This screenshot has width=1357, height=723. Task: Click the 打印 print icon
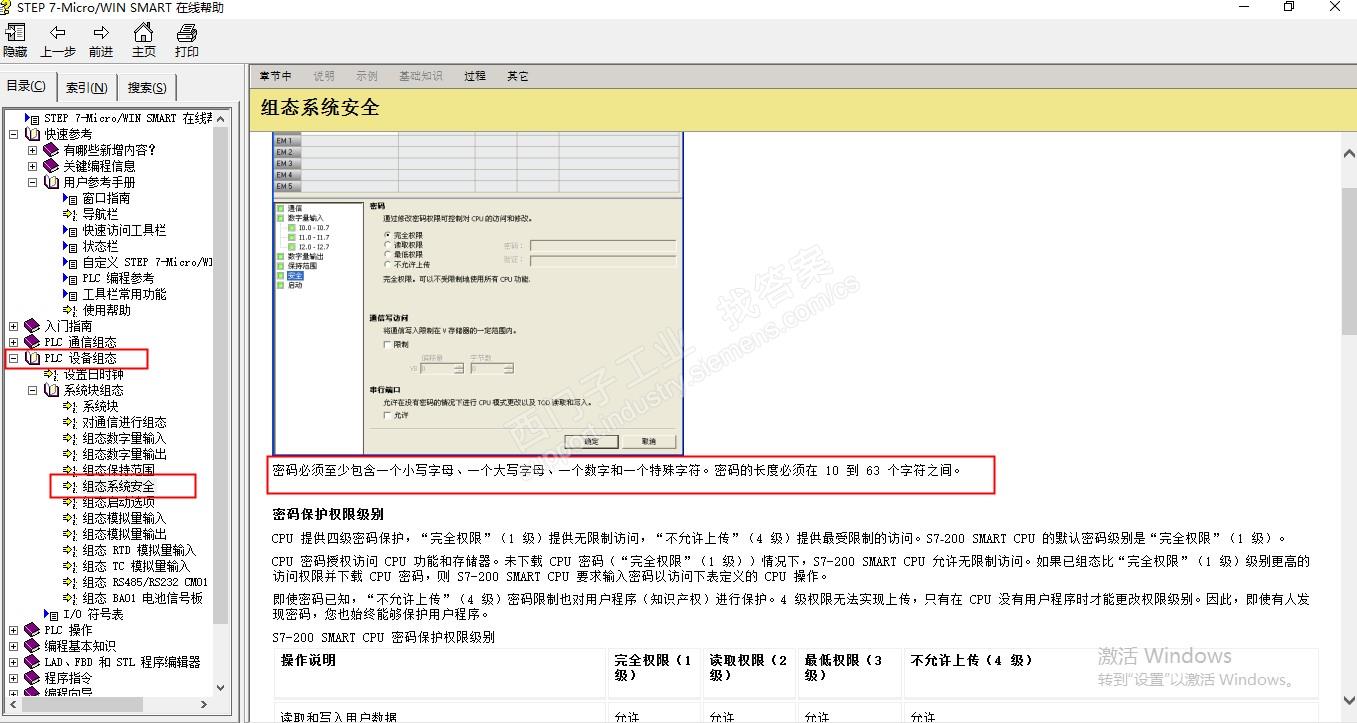point(187,33)
